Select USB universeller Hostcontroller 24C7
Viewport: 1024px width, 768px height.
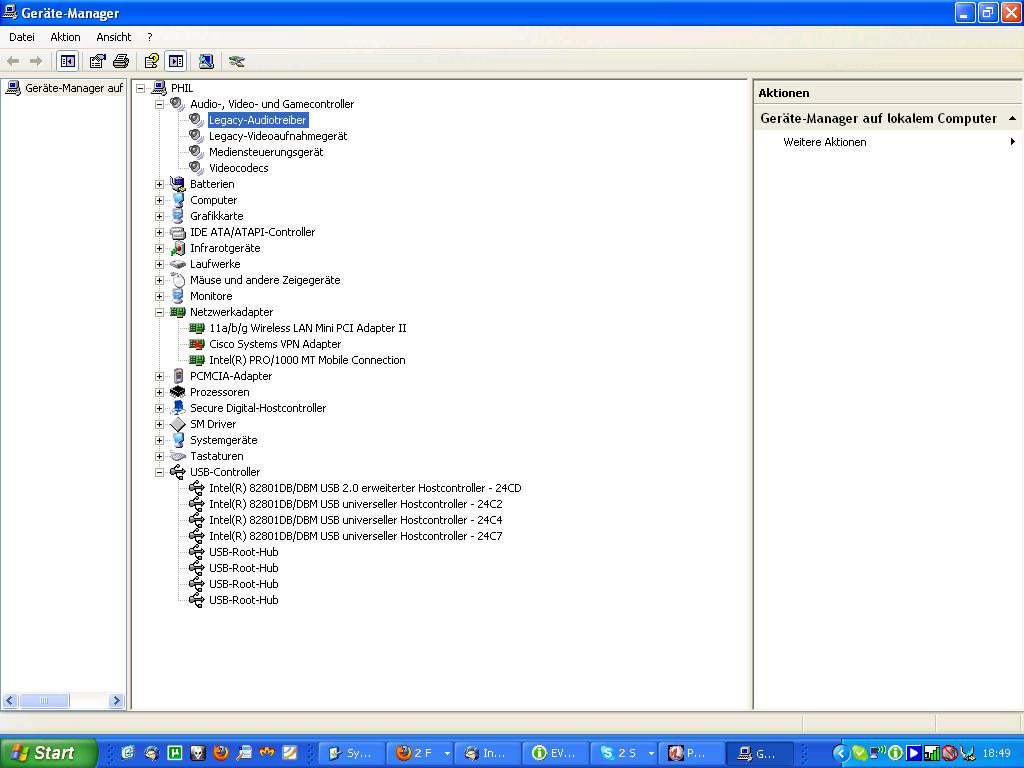click(x=355, y=536)
